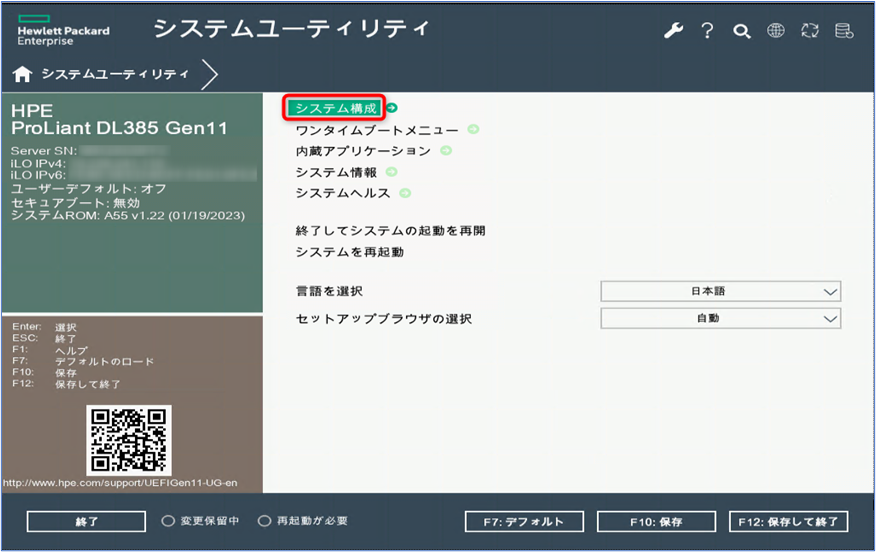Select 終了してシステムの起動を再開
The image size is (876, 552).
tap(390, 231)
